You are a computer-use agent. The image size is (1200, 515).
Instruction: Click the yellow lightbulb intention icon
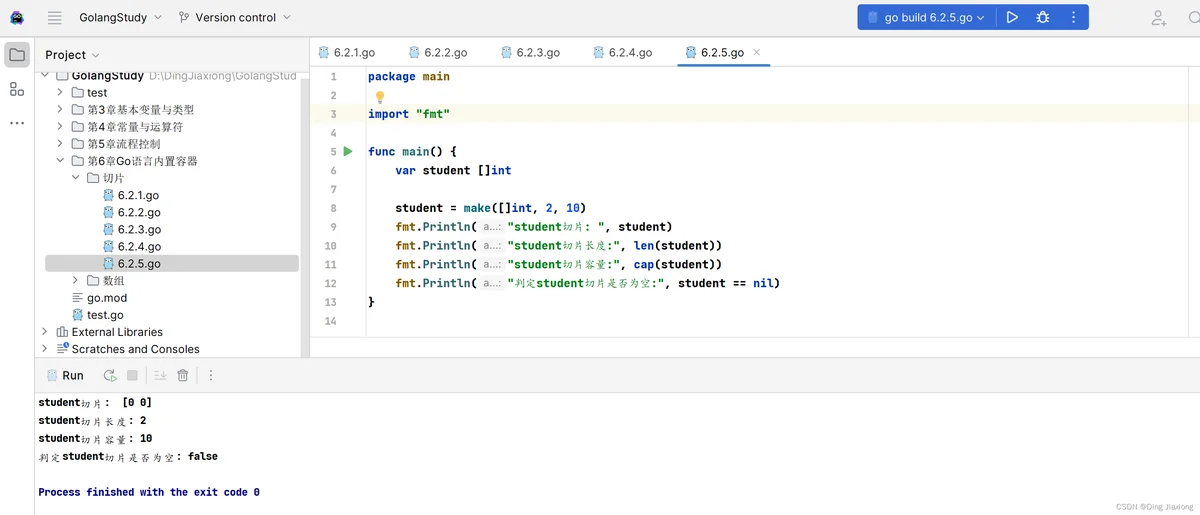380,97
